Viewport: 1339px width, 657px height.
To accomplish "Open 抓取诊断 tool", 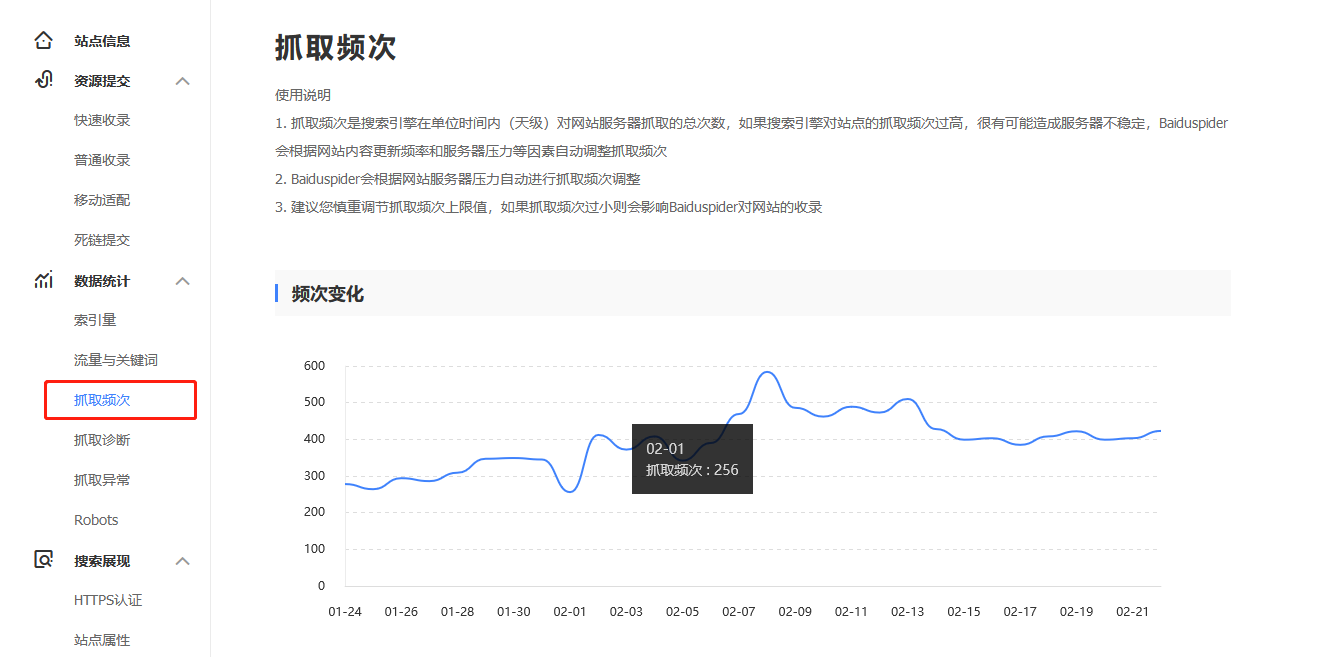I will (102, 440).
